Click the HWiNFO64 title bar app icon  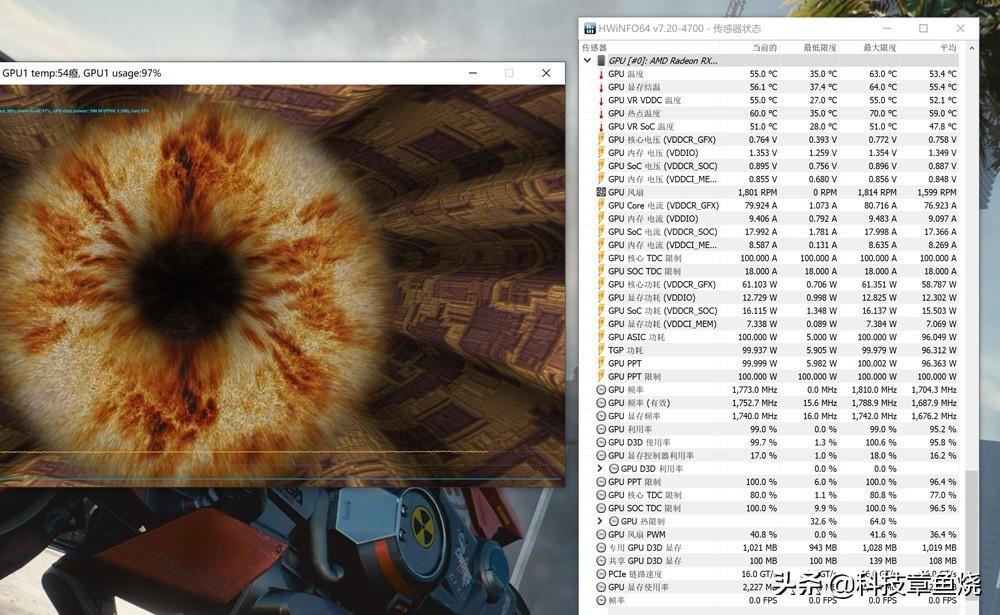point(590,29)
